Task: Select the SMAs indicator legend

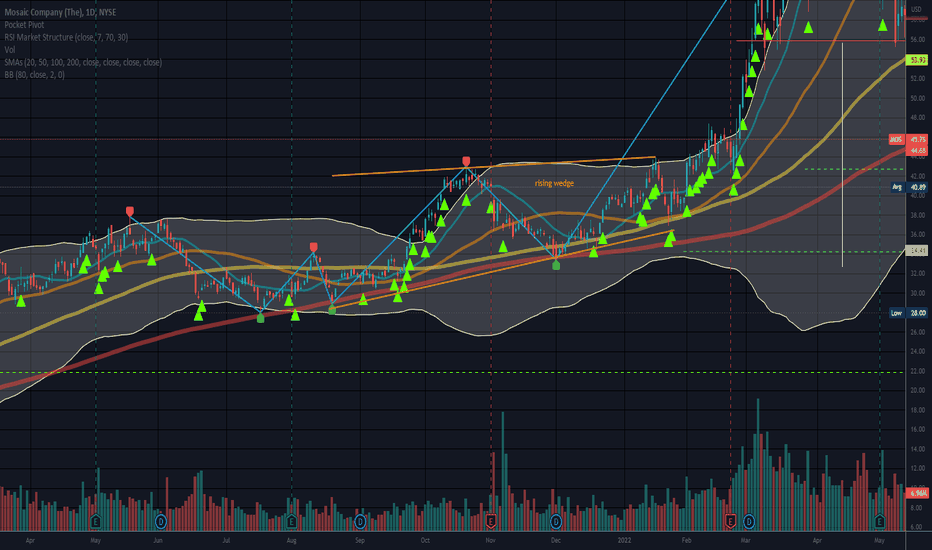Action: [x=83, y=62]
